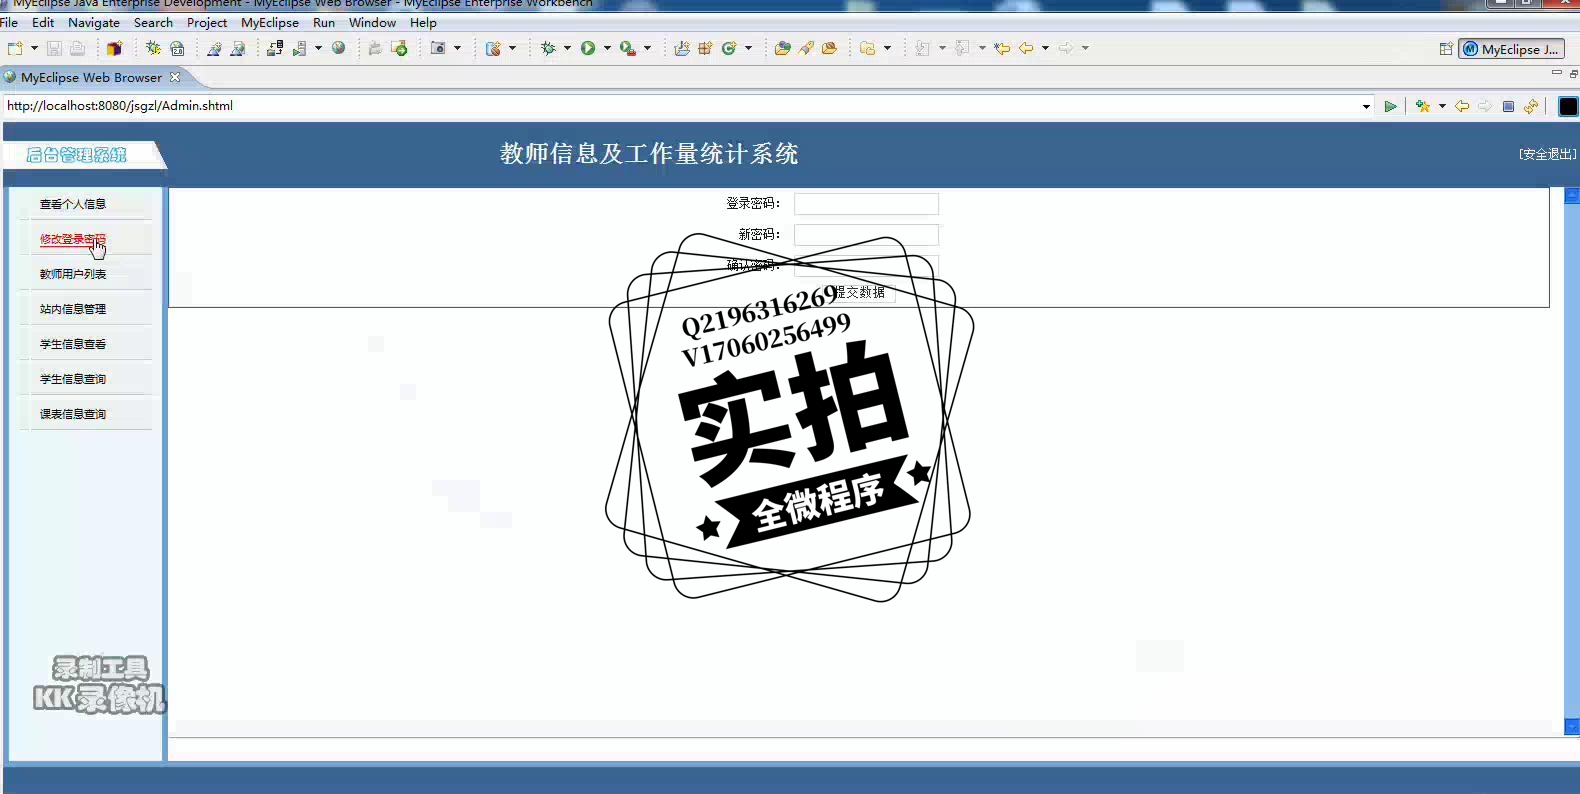Expand the Back history dropdown arrow
The image size is (1580, 794).
[1045, 48]
